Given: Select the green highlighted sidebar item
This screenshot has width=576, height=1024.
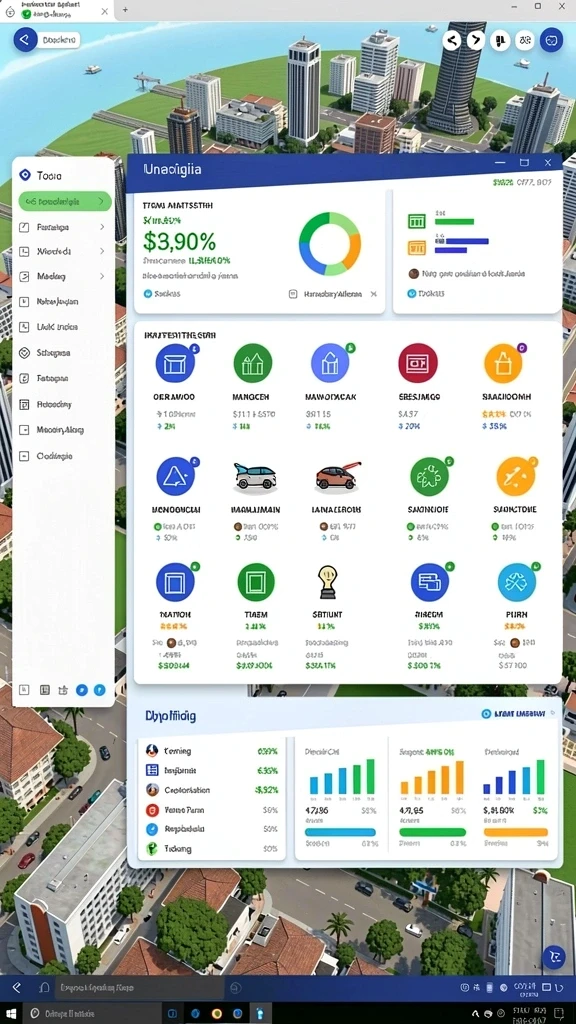Looking at the screenshot, I should [x=65, y=201].
